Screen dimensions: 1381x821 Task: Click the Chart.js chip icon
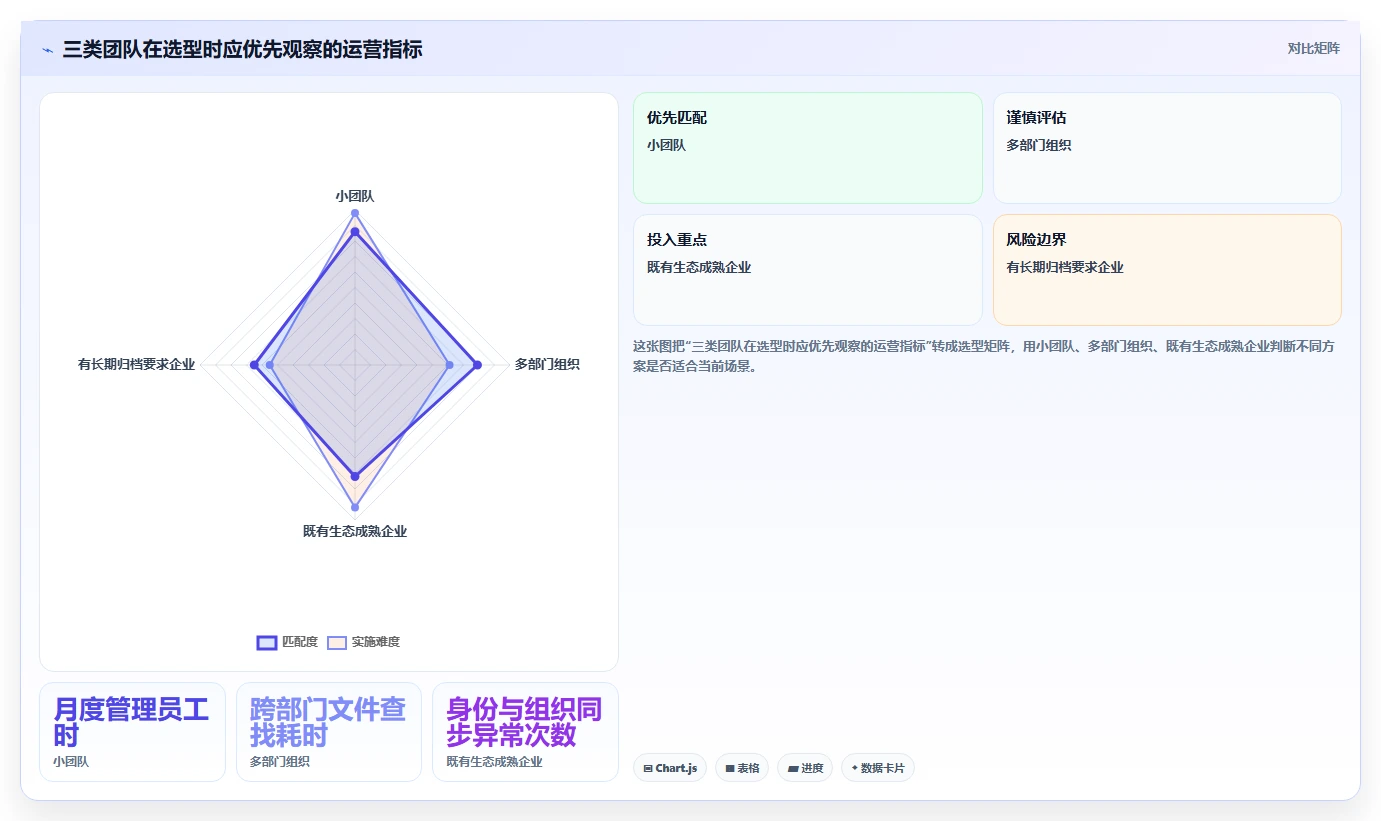coord(648,768)
